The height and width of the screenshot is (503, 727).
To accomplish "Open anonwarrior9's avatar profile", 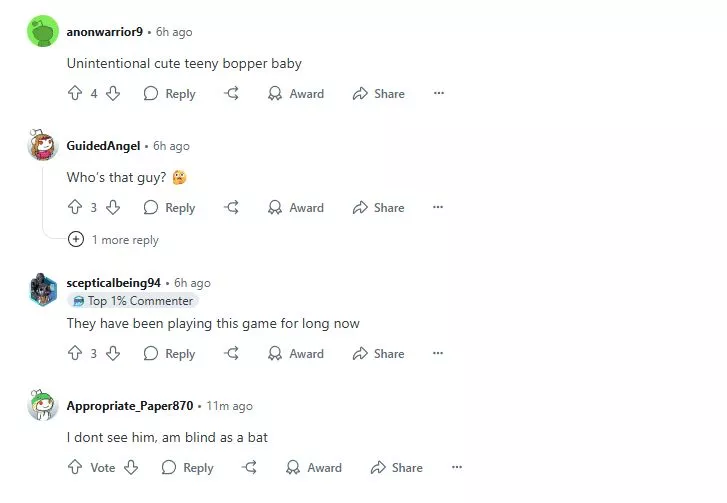I will tap(43, 32).
